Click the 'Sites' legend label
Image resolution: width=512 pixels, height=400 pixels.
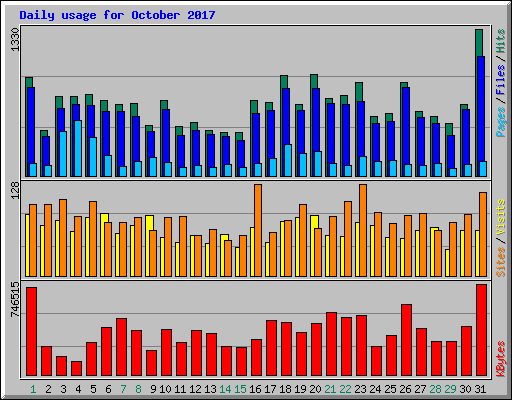[x=501, y=262]
